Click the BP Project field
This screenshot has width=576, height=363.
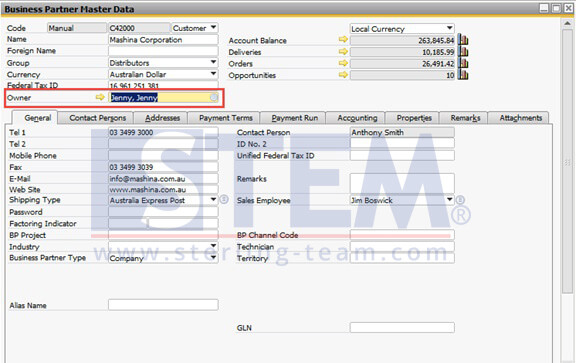(x=163, y=235)
